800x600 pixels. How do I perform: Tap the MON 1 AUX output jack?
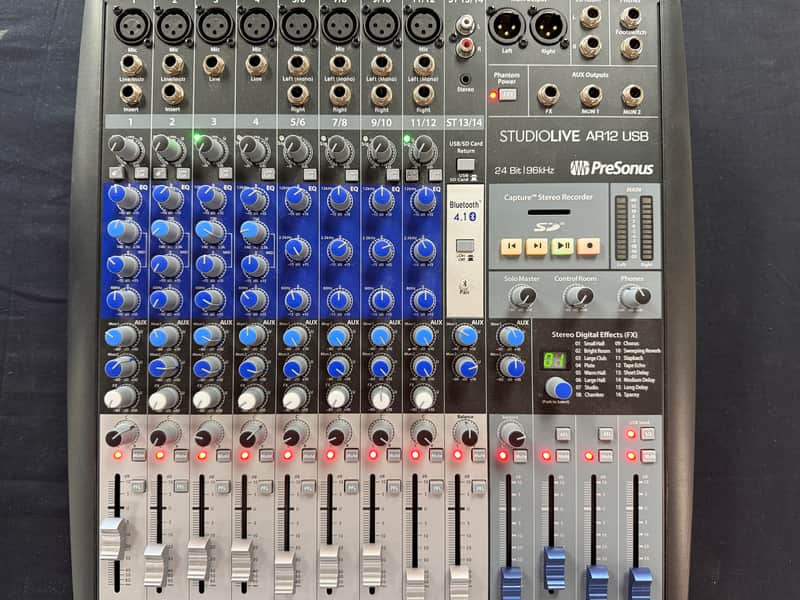pyautogui.click(x=591, y=95)
